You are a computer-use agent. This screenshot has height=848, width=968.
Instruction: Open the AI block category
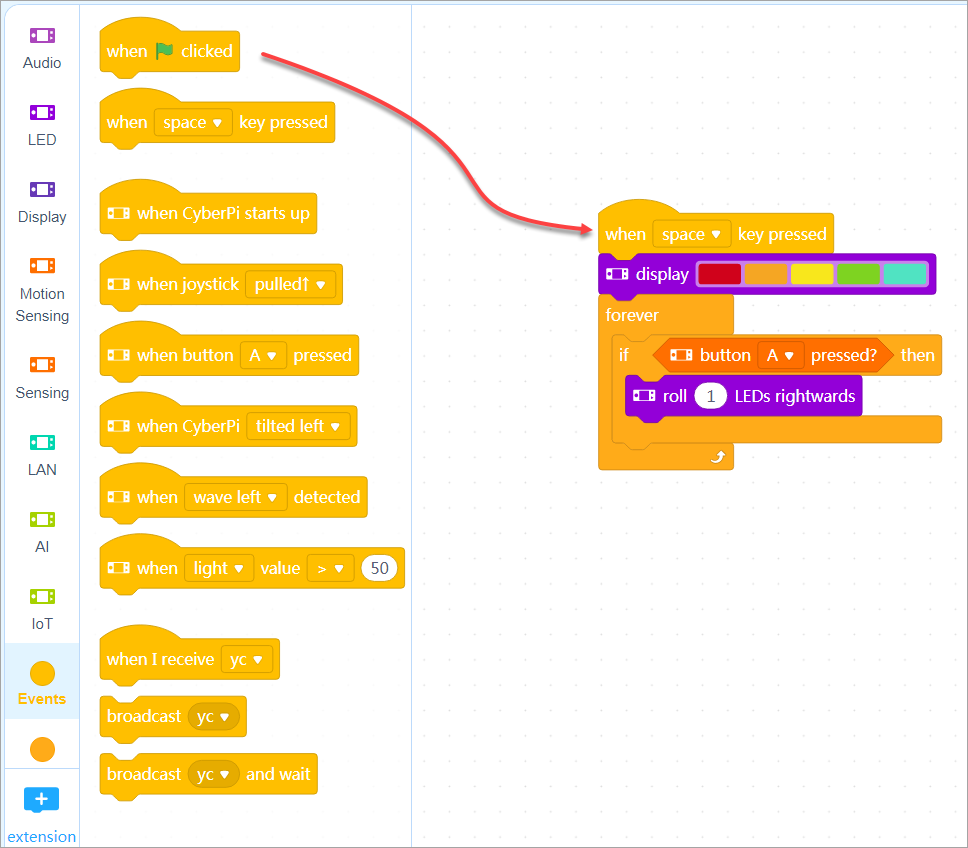pos(42,532)
